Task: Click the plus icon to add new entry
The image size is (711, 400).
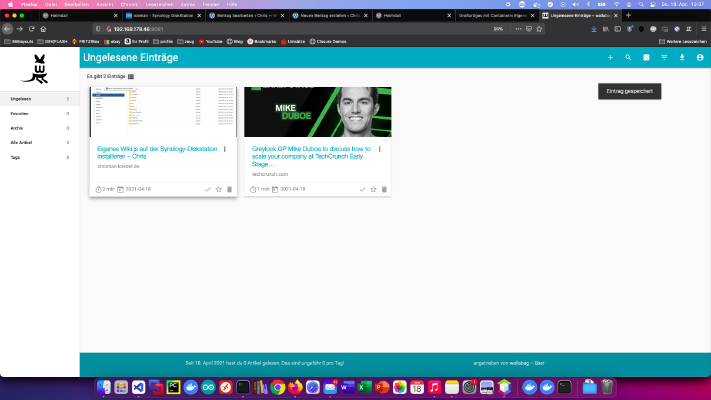Action: (610, 58)
